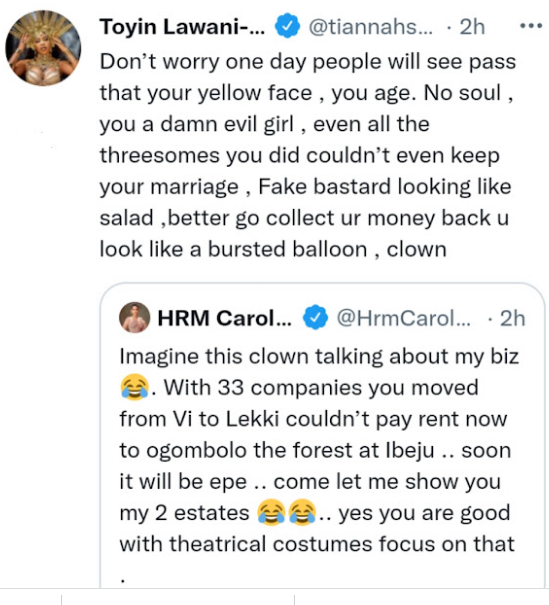549x605 pixels.
Task: Open the quoted tweet about 33 companies
Action: 323,435
